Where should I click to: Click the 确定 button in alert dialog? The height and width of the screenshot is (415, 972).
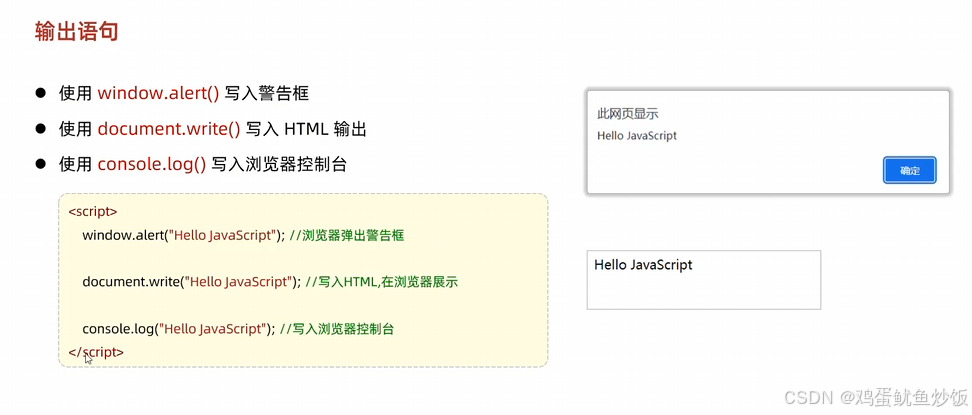[x=909, y=171]
